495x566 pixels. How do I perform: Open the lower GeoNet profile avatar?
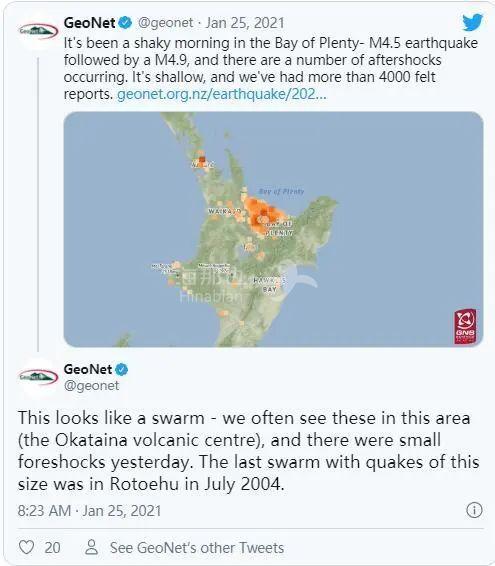38,378
